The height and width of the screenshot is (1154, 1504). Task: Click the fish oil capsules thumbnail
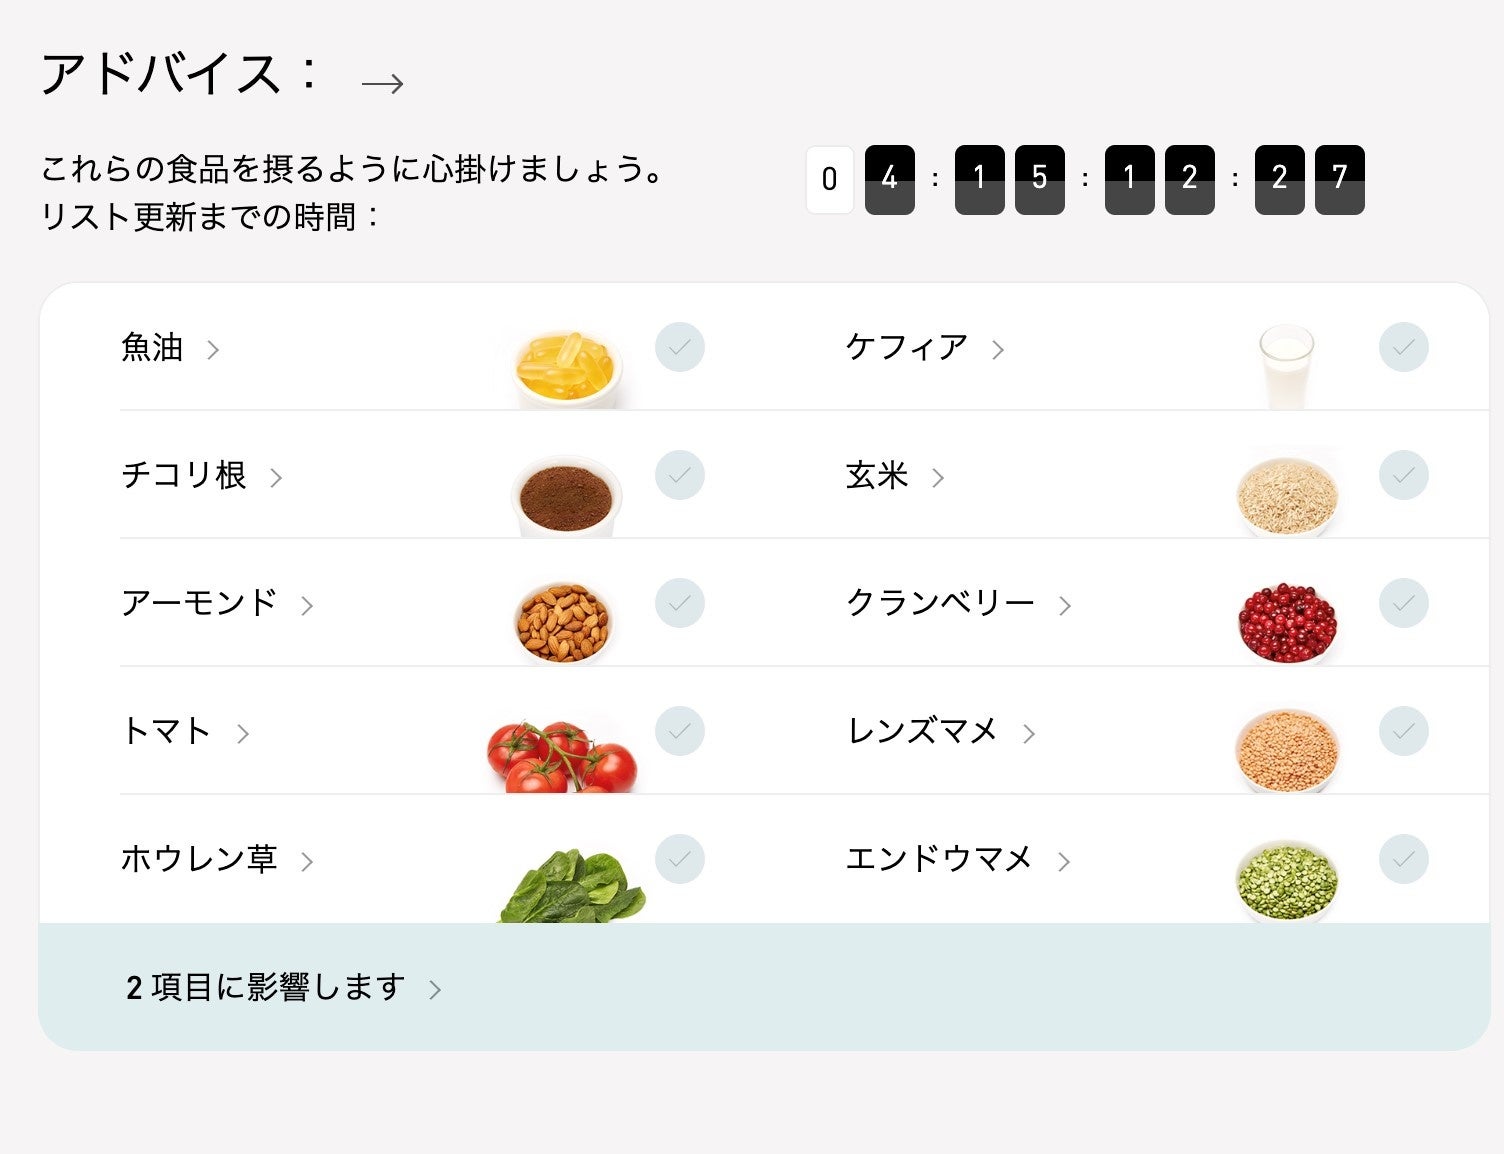[x=565, y=363]
